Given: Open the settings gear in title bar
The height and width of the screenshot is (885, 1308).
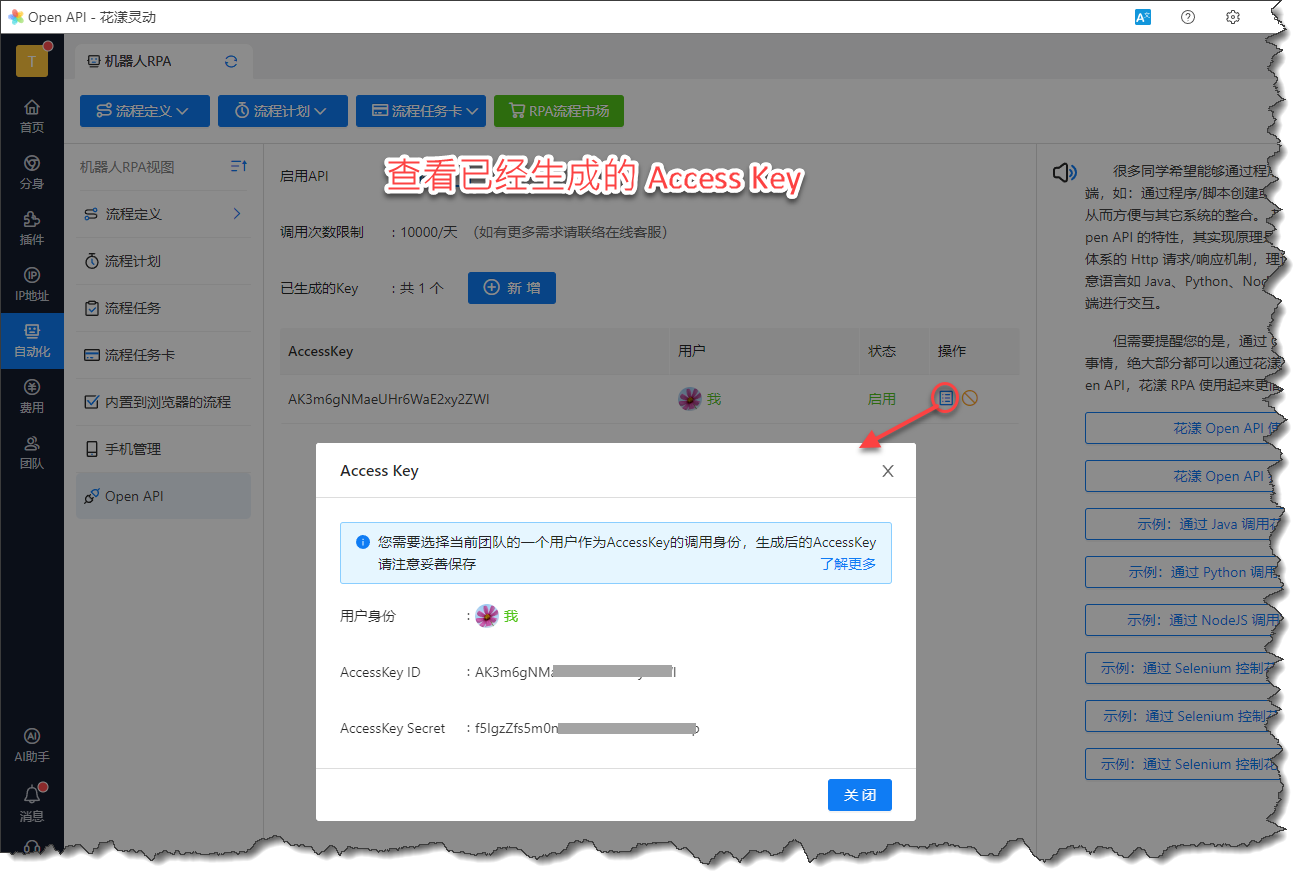Looking at the screenshot, I should tap(1233, 17).
